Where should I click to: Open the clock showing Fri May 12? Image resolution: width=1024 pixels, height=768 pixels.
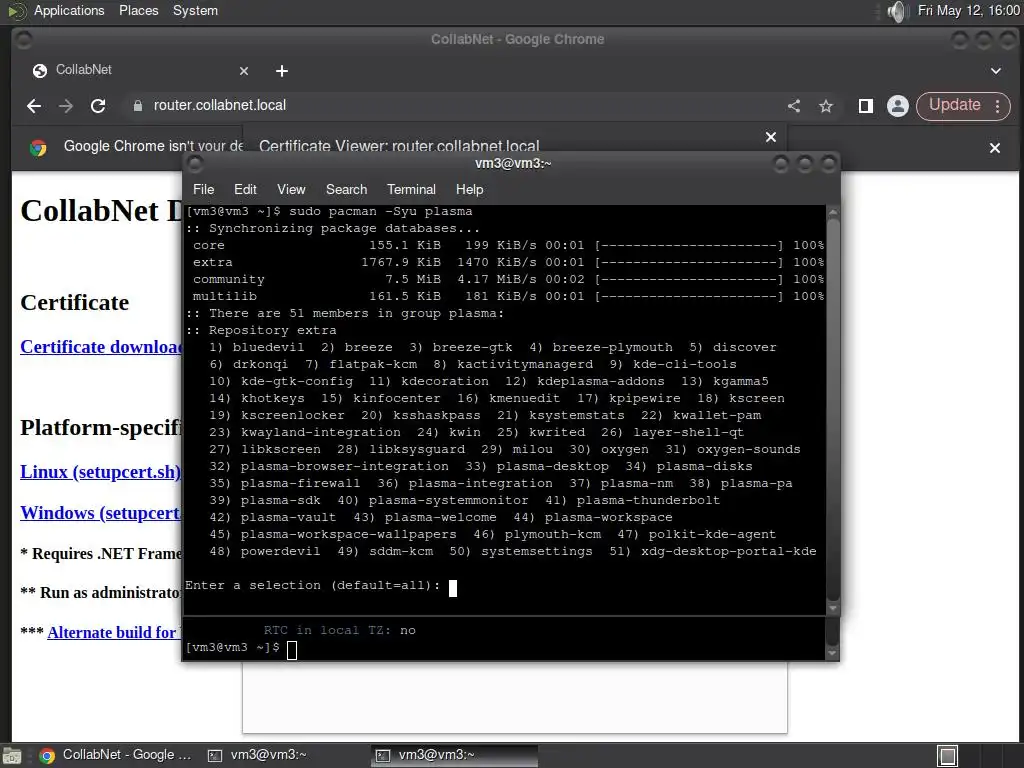pyautogui.click(x=968, y=10)
